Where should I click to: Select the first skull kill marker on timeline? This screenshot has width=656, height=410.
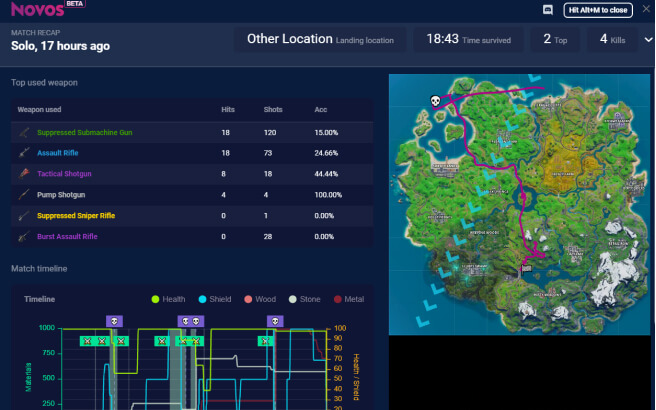coord(114,321)
